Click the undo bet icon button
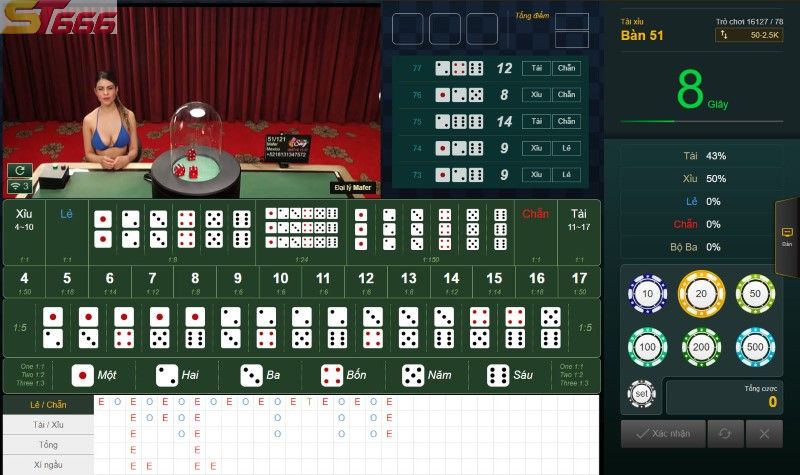800x475 pixels. click(726, 434)
